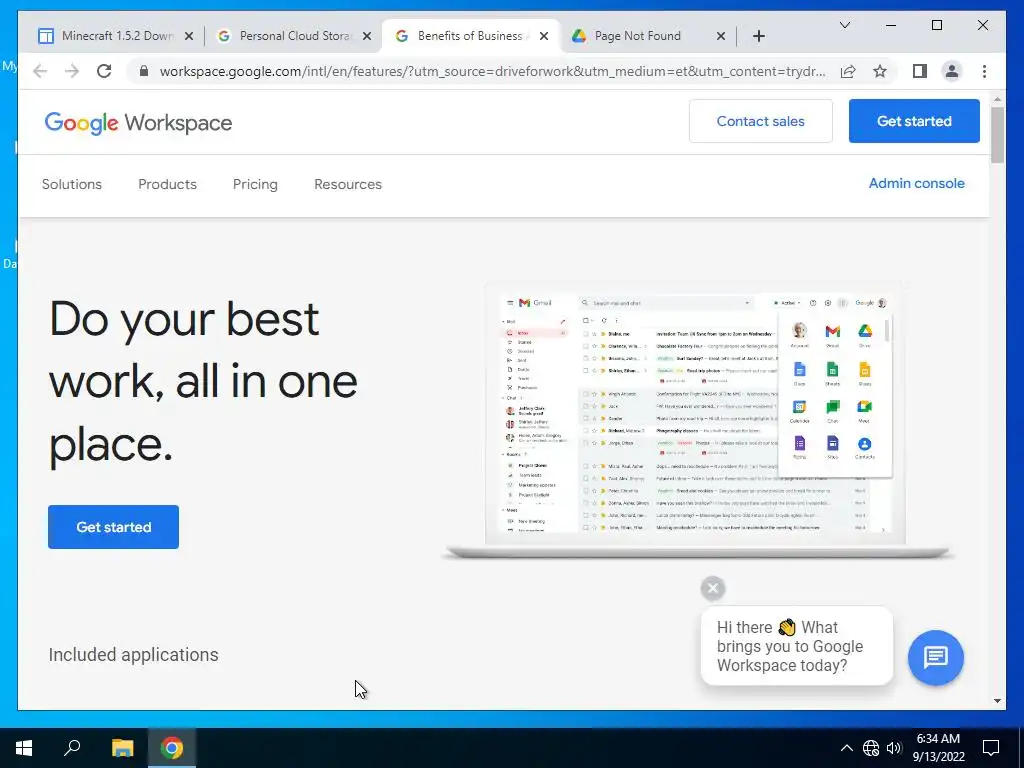Go back to the previous page
The width and height of the screenshot is (1024, 768).
[40, 71]
